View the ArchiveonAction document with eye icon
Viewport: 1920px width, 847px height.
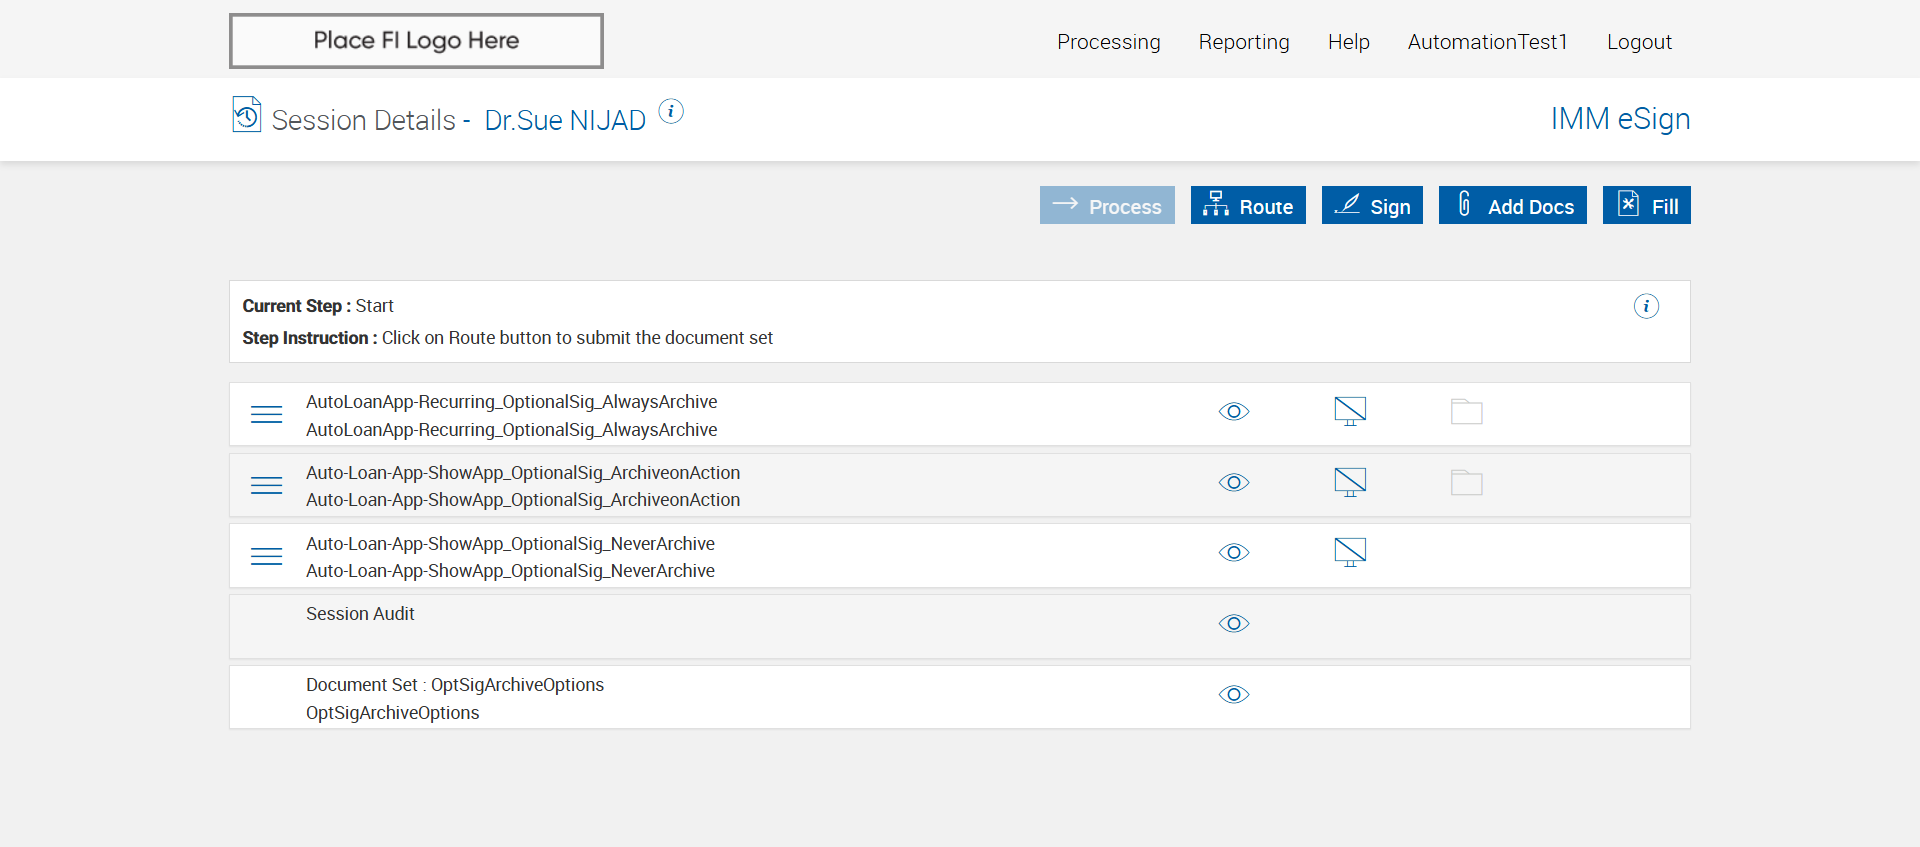click(1234, 482)
